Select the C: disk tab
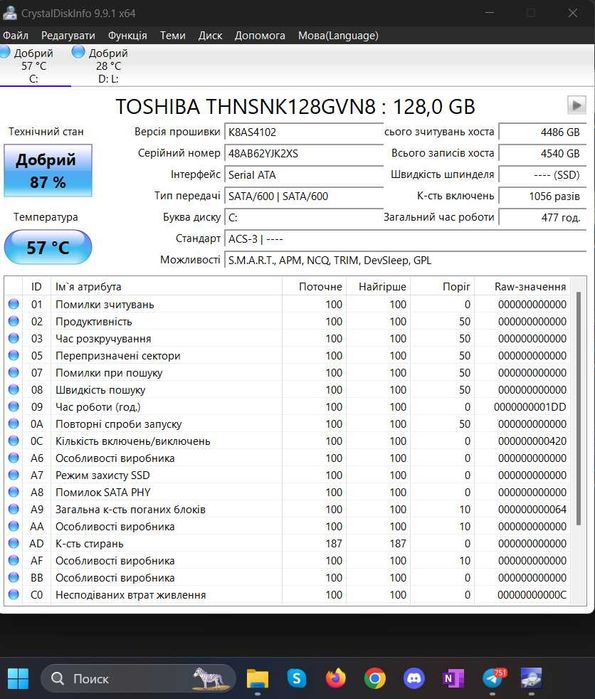Viewport: 595px width, 699px height. [x=33, y=66]
